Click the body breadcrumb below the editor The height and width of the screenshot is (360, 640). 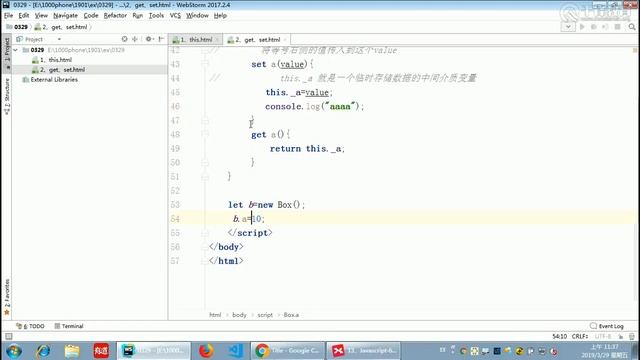(x=239, y=315)
